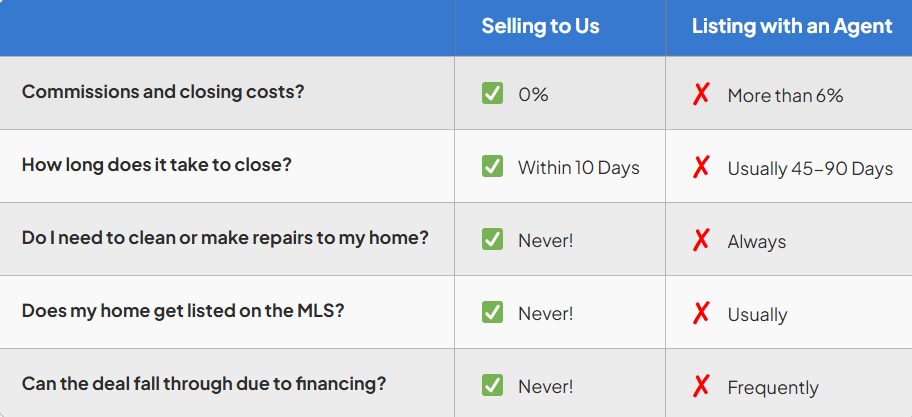Click the fall through due to financing question
Viewport: 912px width, 417px height.
(x=204, y=384)
